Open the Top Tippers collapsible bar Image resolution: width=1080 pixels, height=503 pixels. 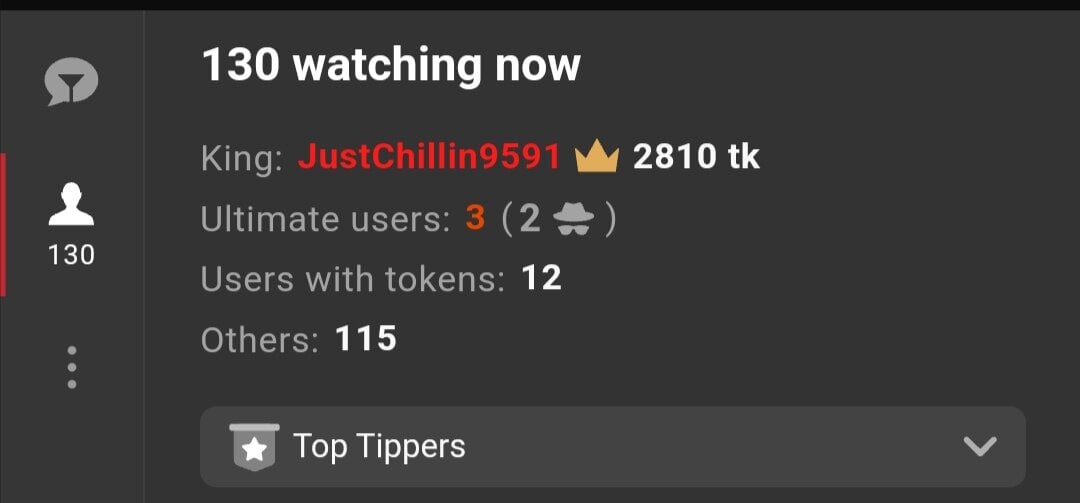[612, 446]
